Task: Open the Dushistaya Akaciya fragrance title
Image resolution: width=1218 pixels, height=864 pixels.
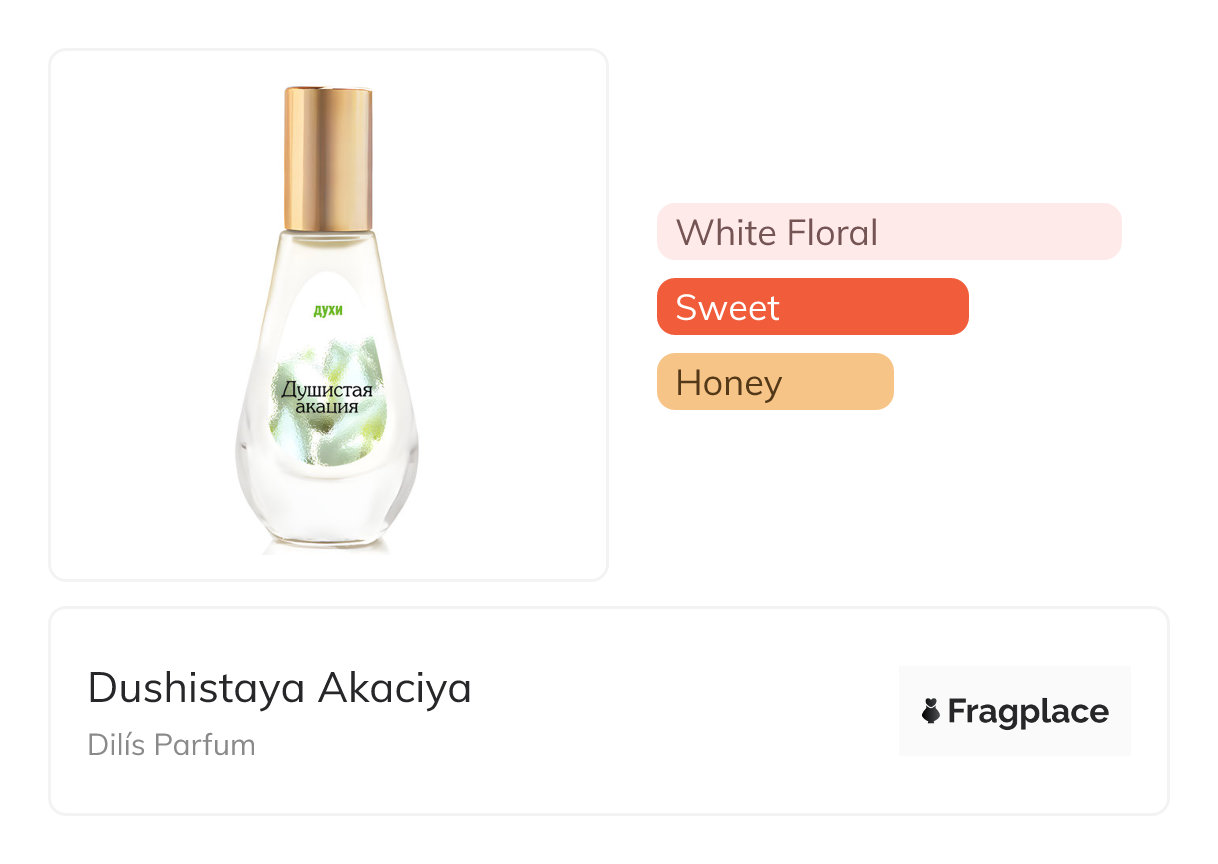Action: [279, 688]
